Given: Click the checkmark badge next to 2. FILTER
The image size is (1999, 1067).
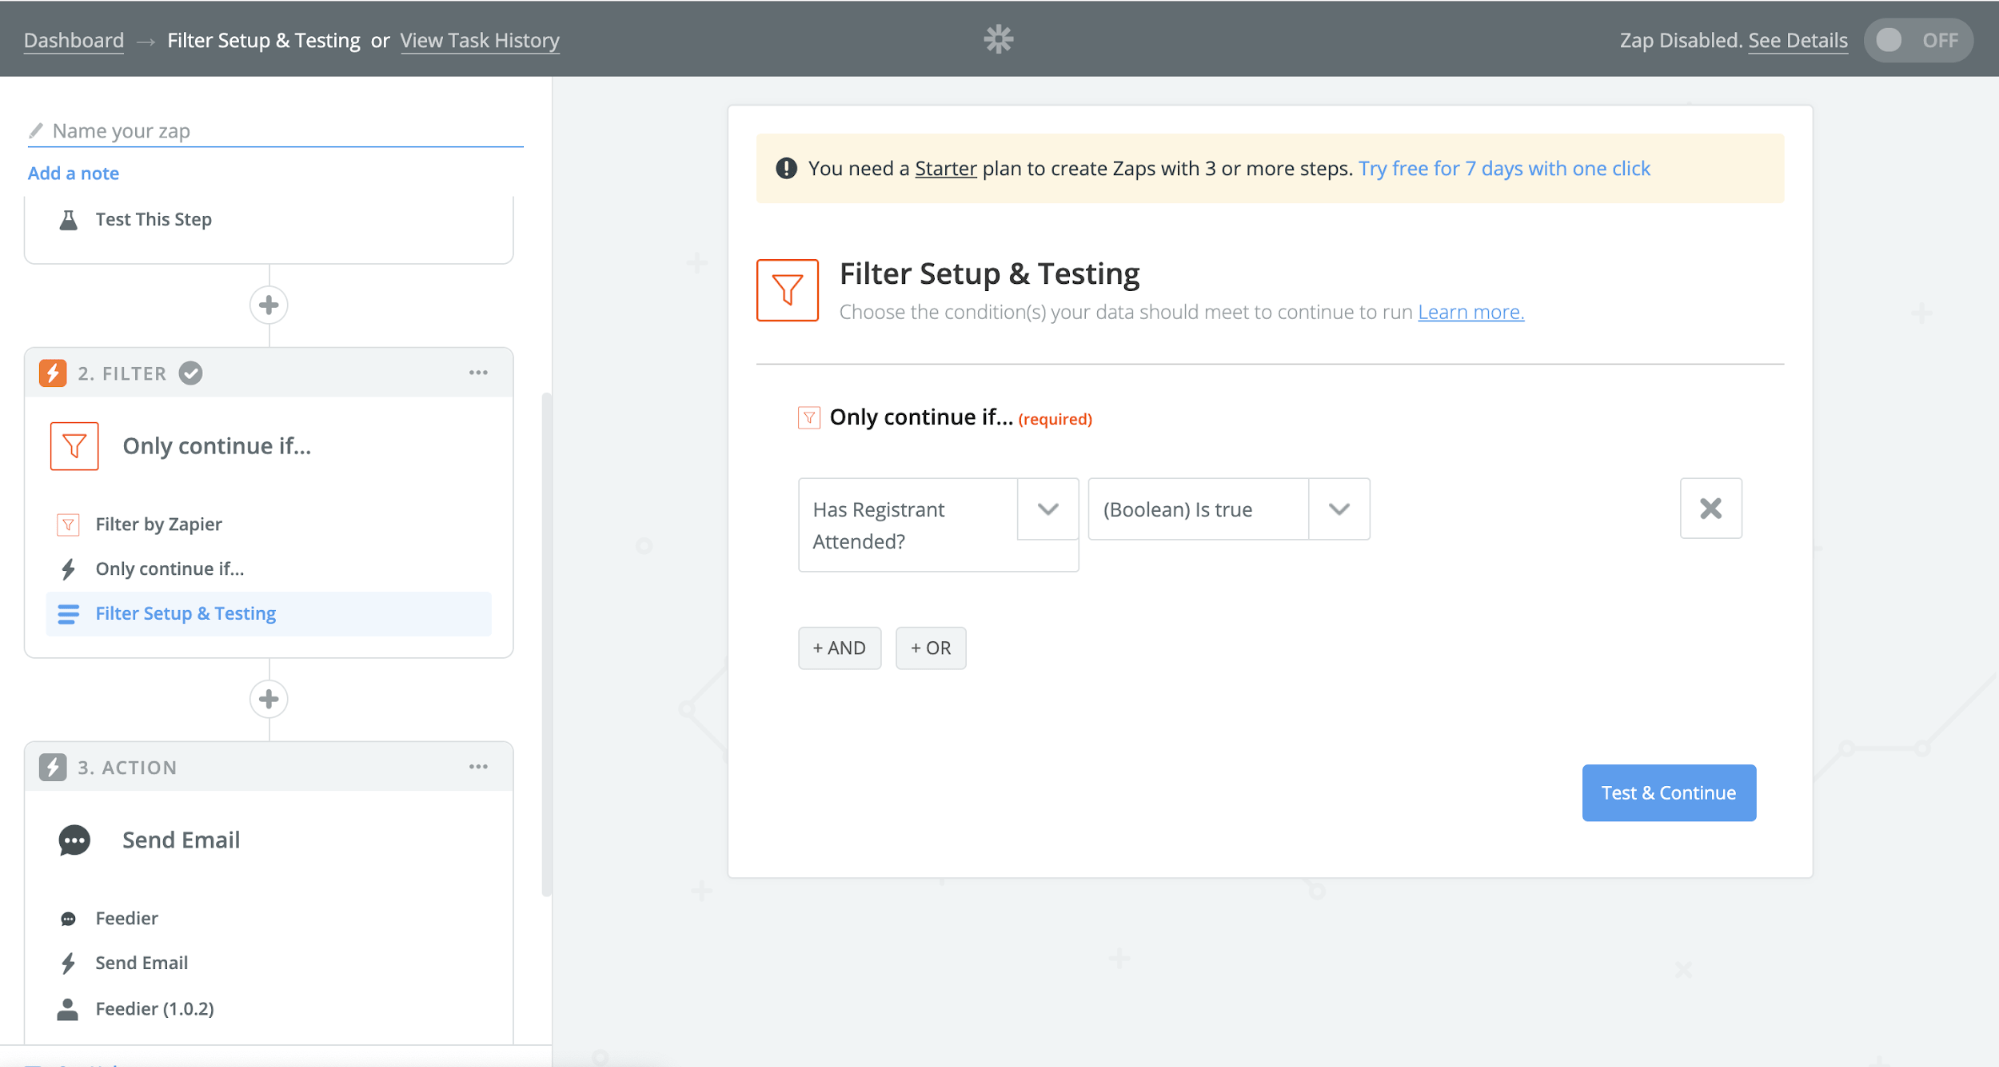Looking at the screenshot, I should [190, 373].
